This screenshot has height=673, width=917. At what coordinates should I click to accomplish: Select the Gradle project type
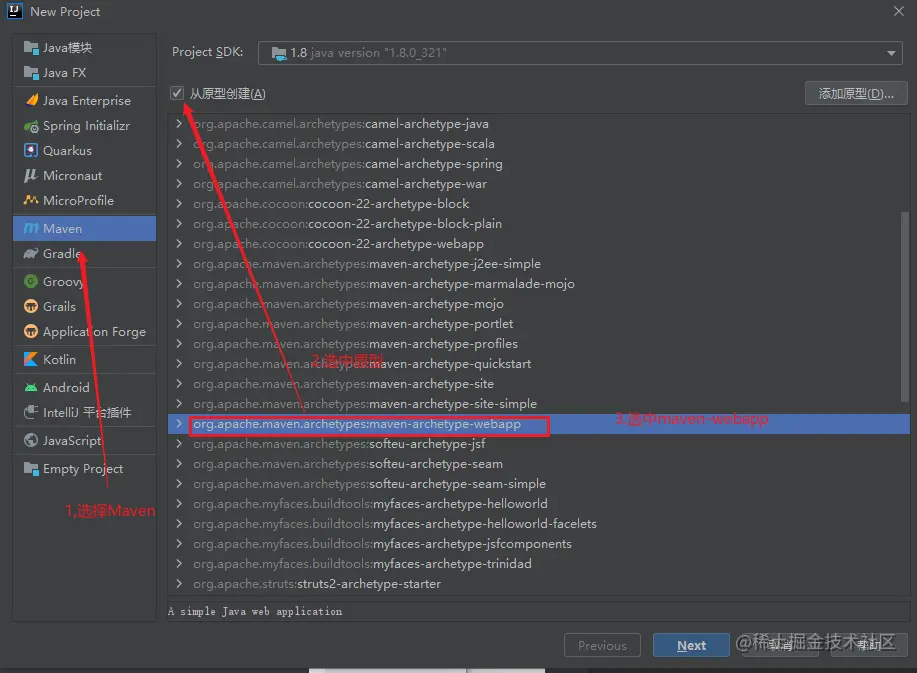(84, 253)
